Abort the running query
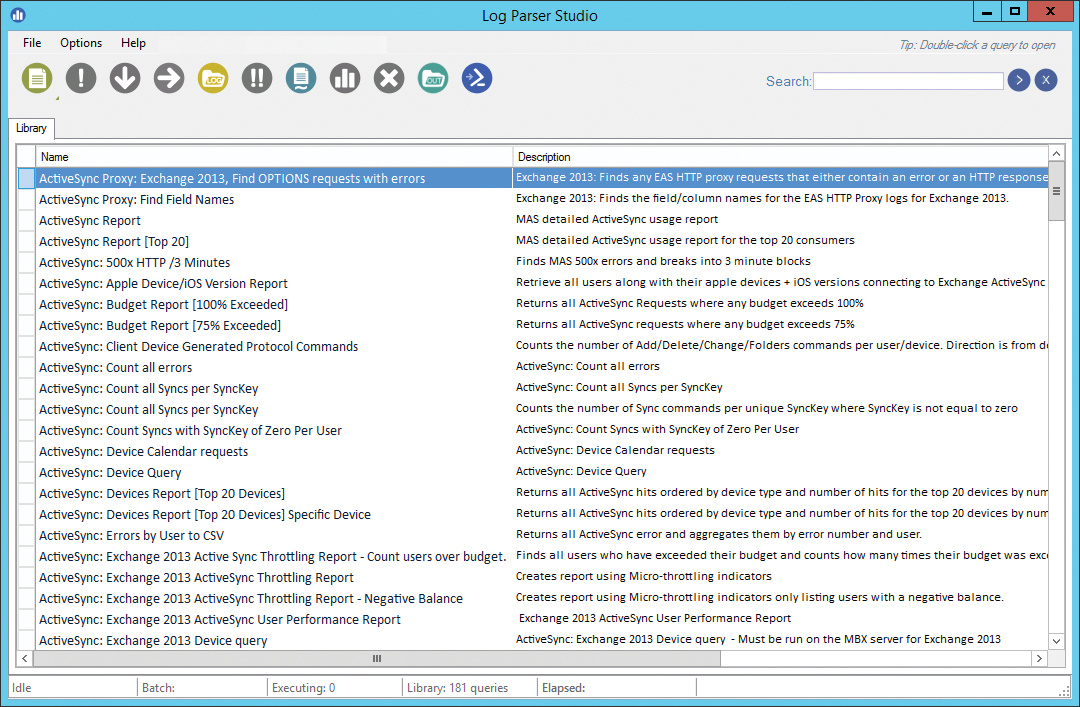The image size is (1080, 707). point(388,78)
